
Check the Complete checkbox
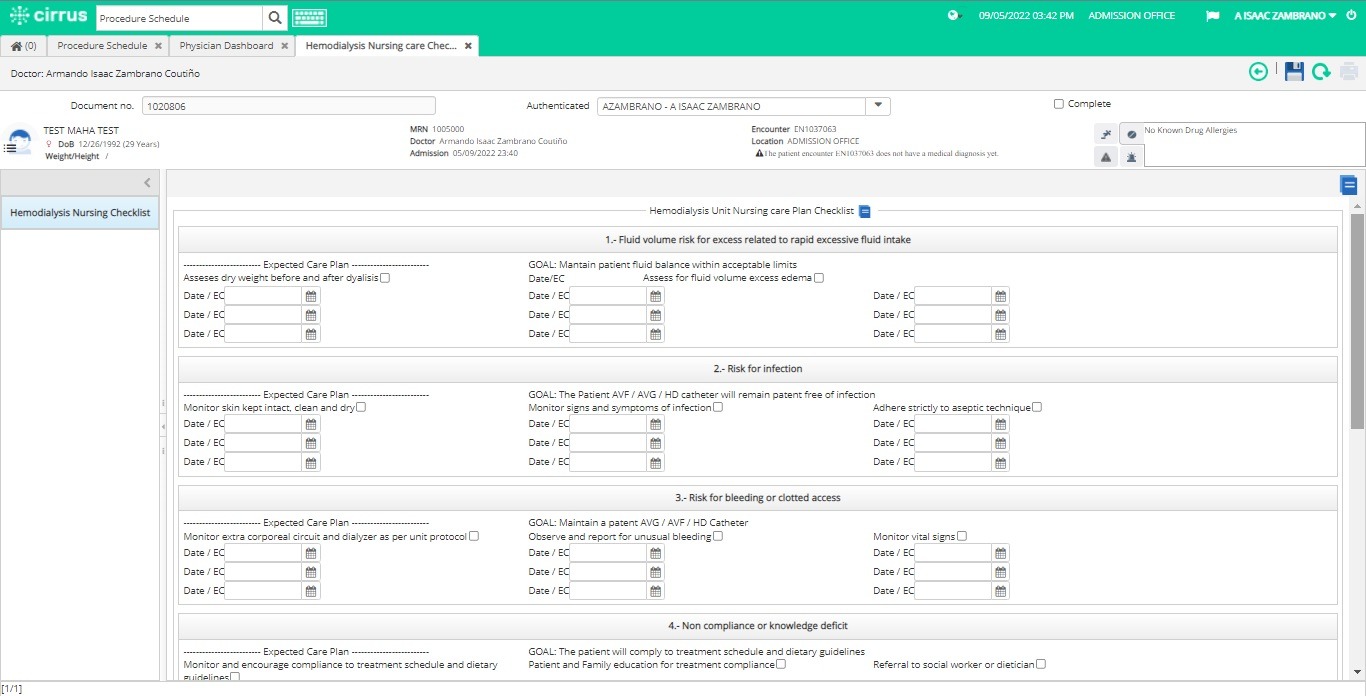[1059, 104]
